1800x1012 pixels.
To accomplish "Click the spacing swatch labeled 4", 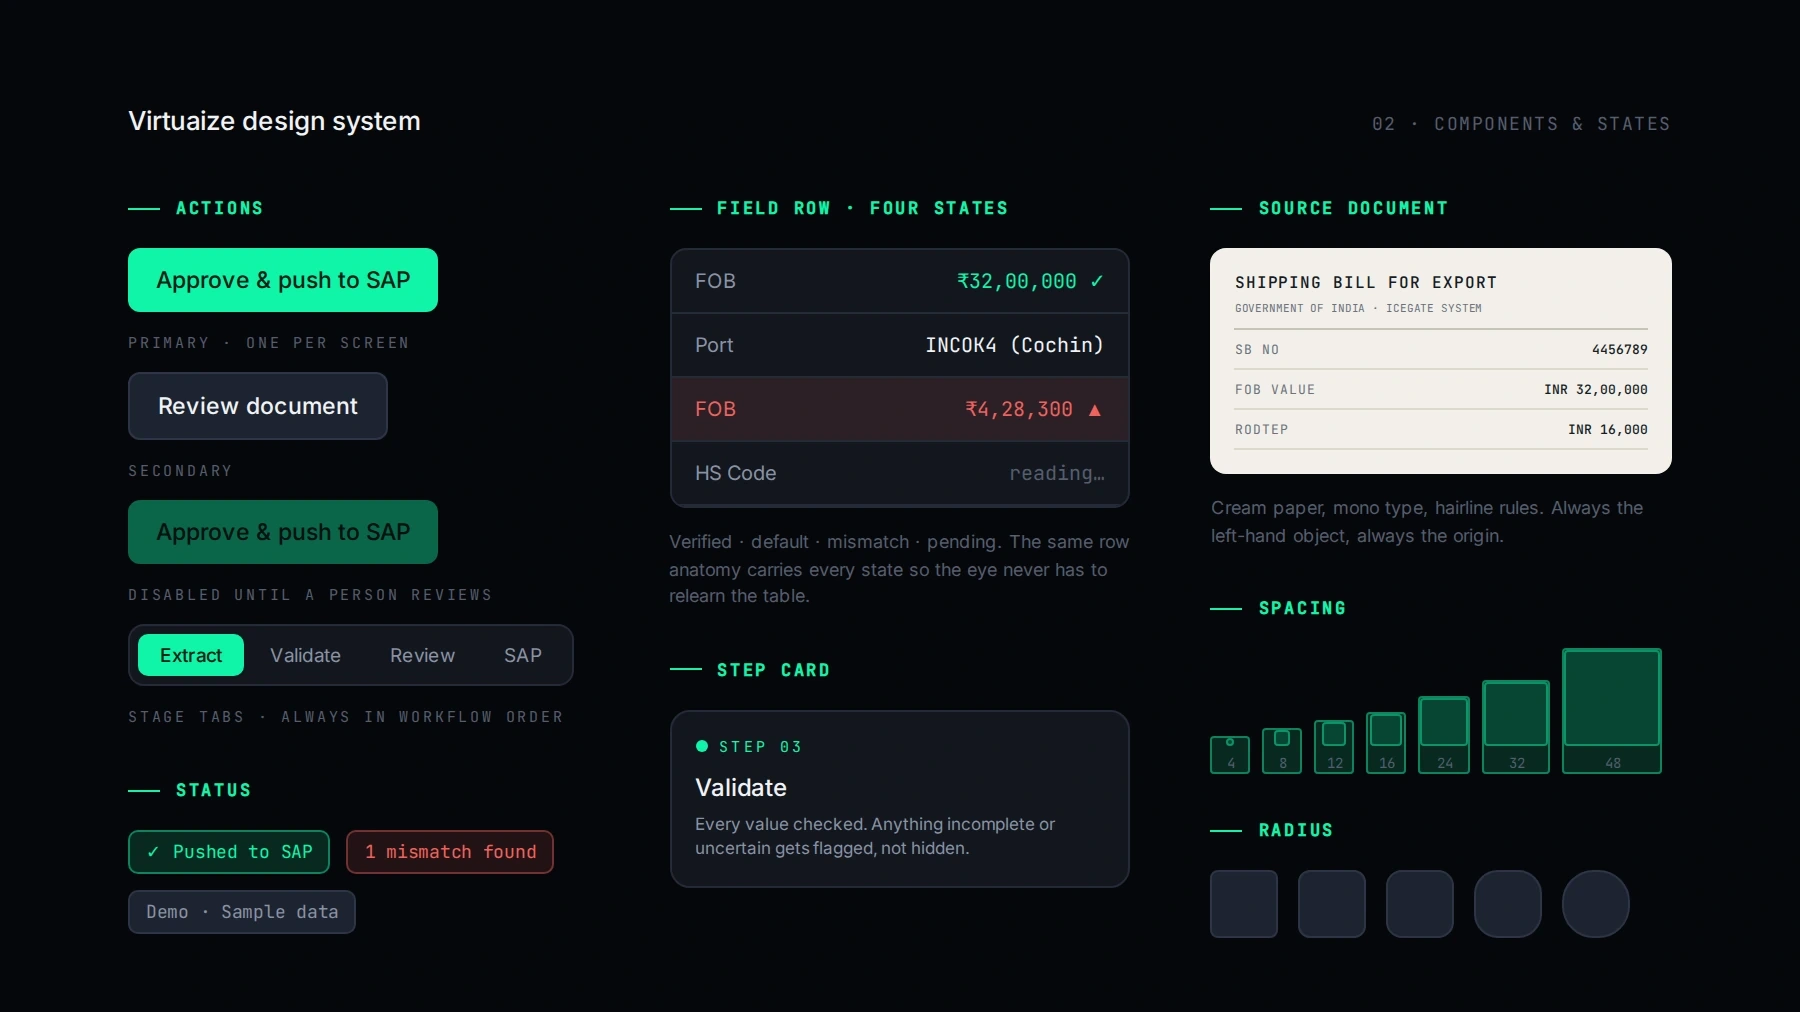I will click(x=1230, y=755).
